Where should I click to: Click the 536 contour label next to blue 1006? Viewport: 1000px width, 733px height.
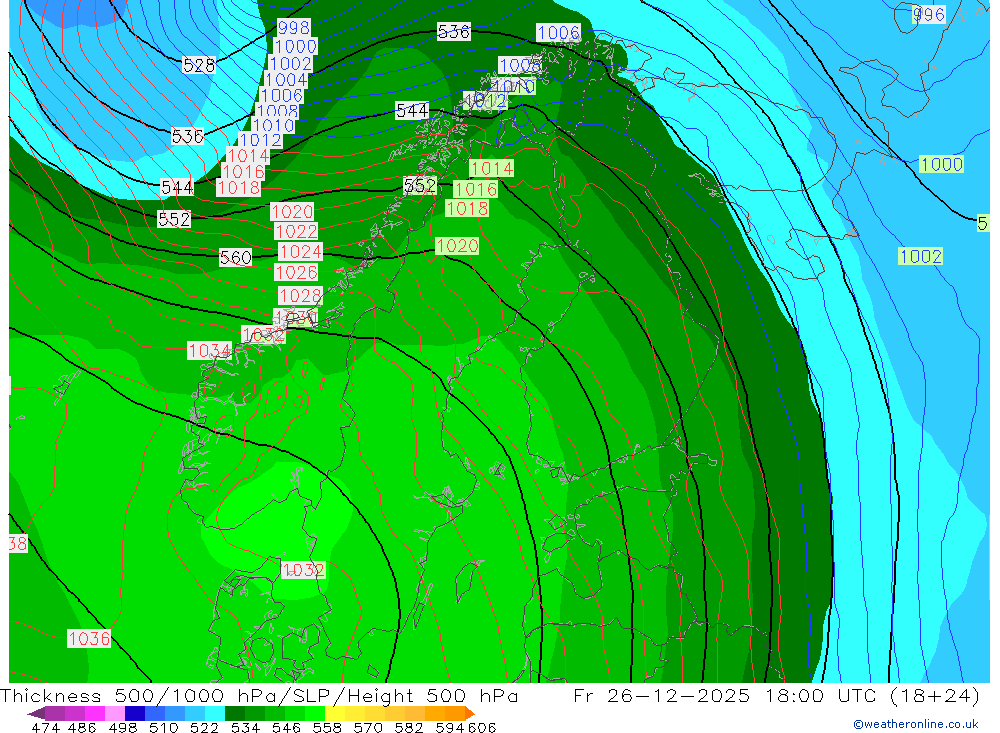(453, 31)
